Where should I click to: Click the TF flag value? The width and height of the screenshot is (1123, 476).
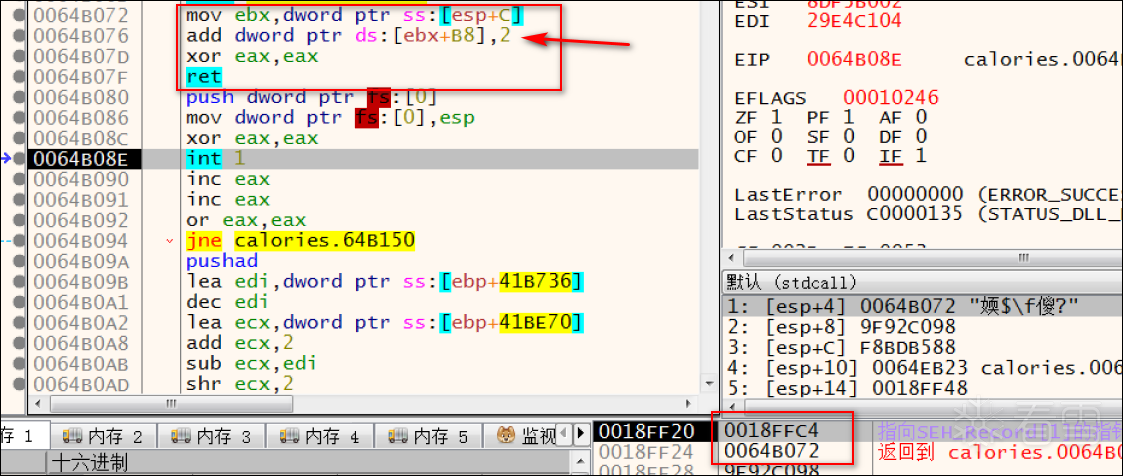click(849, 155)
